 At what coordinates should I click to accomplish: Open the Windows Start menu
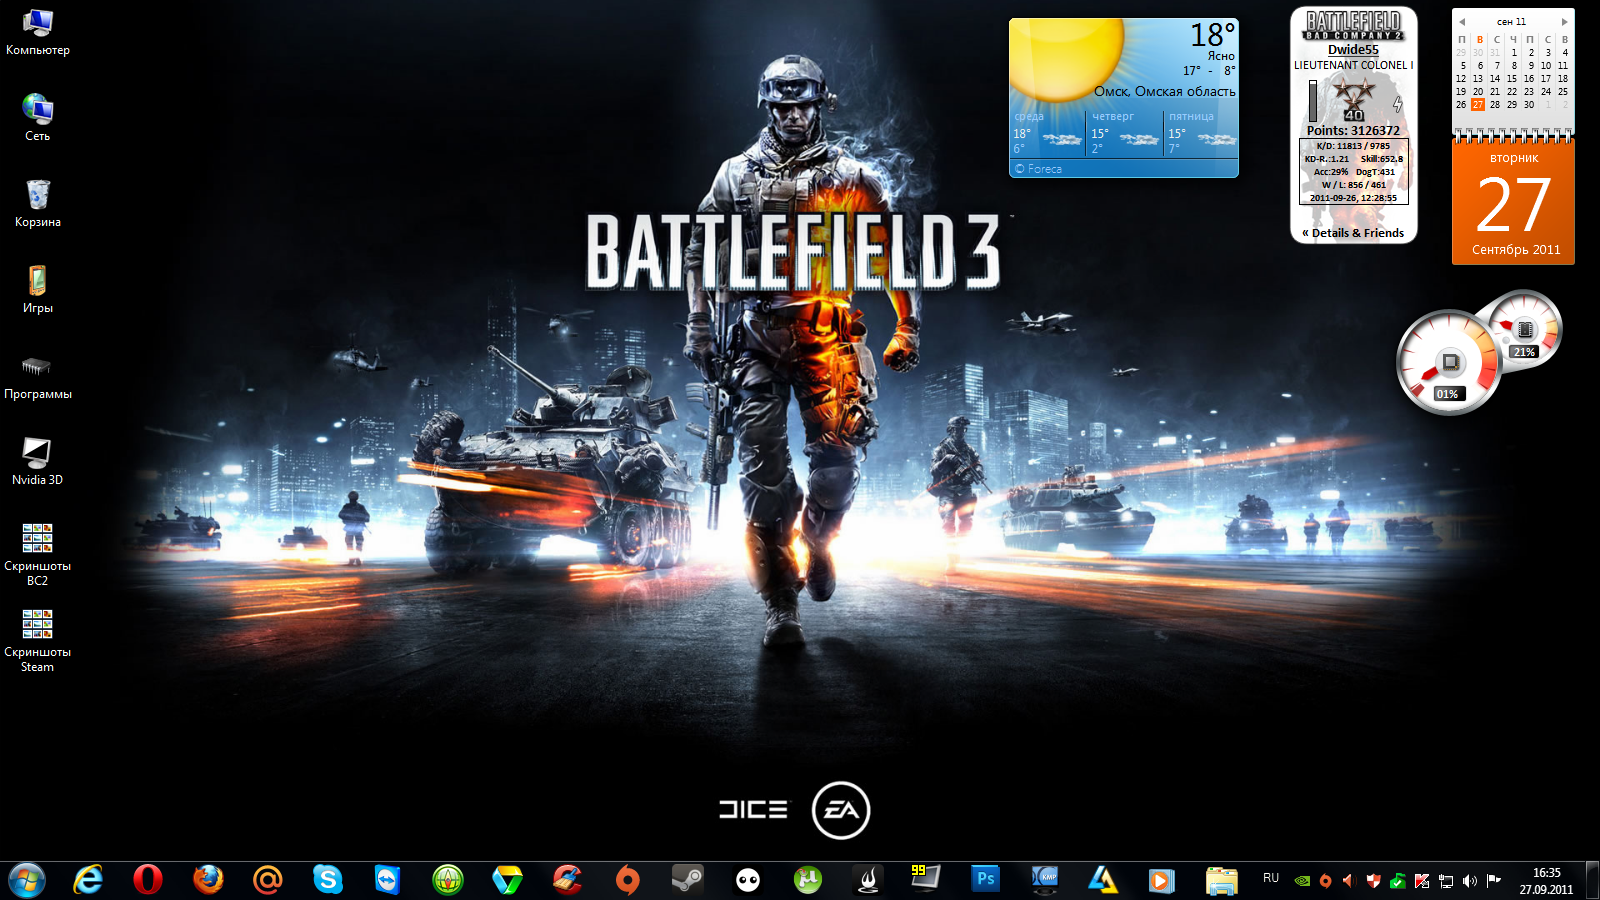[x=27, y=880]
